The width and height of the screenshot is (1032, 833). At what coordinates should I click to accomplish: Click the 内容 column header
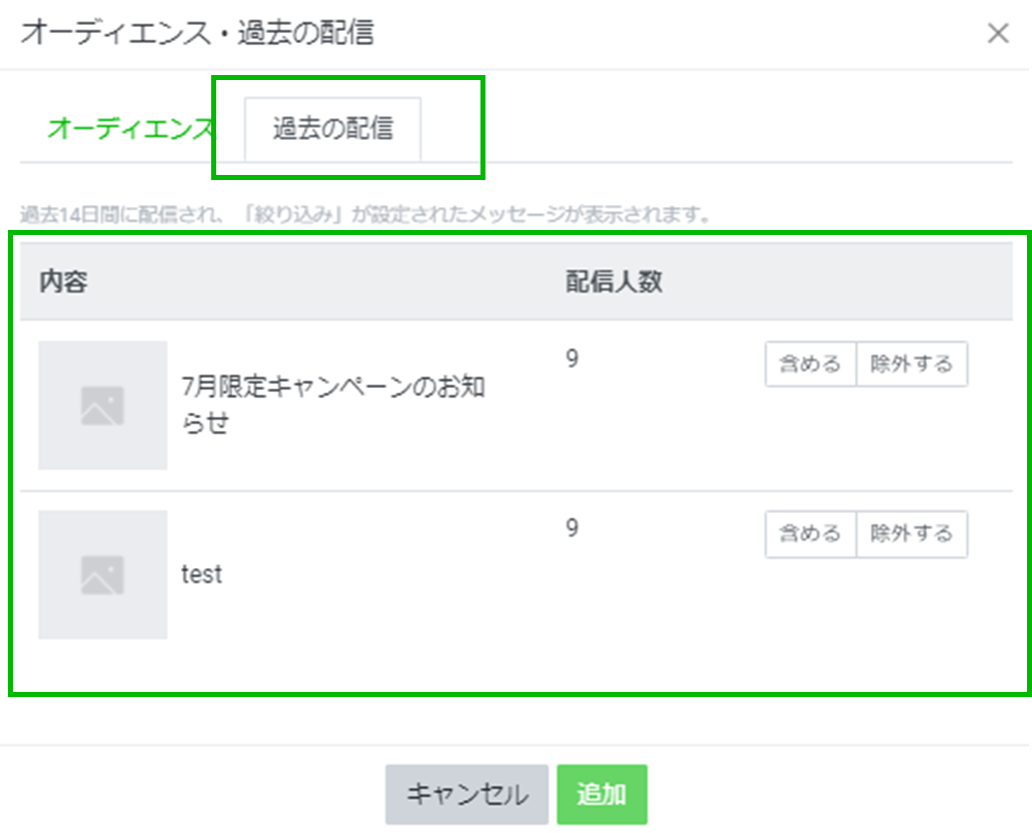pyautogui.click(x=64, y=282)
